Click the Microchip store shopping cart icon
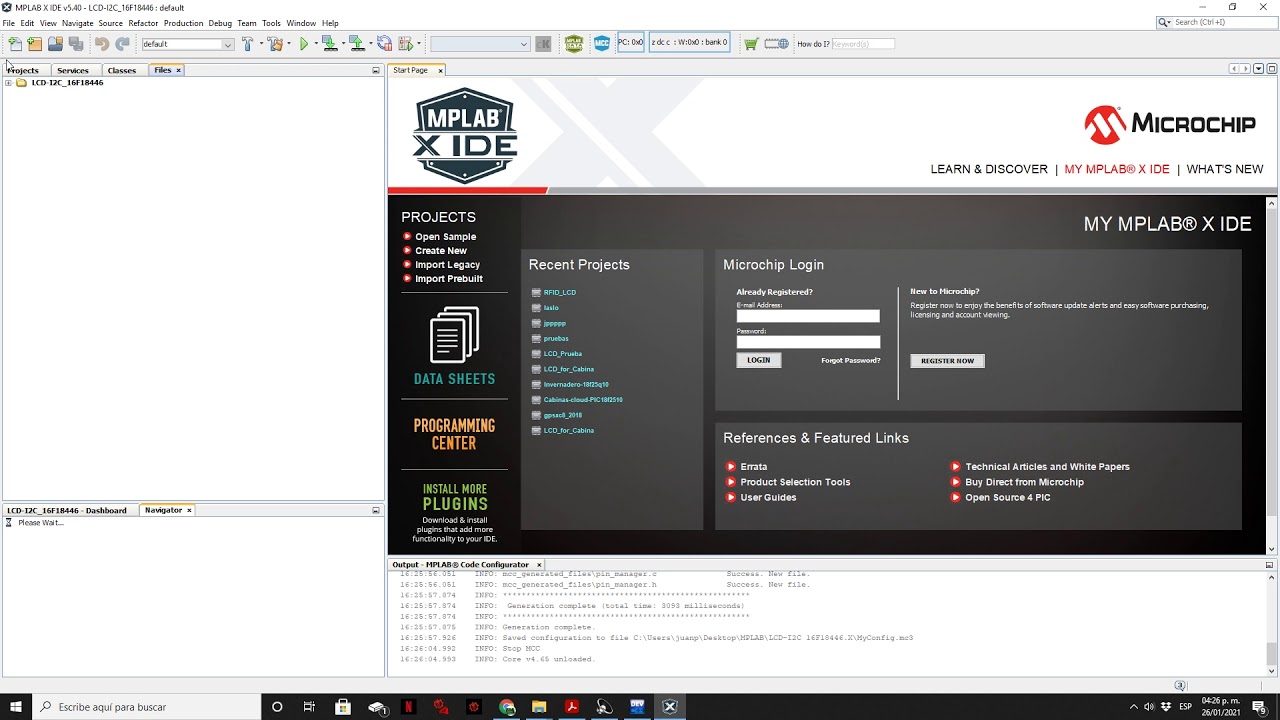This screenshot has height=720, width=1280. coord(751,44)
